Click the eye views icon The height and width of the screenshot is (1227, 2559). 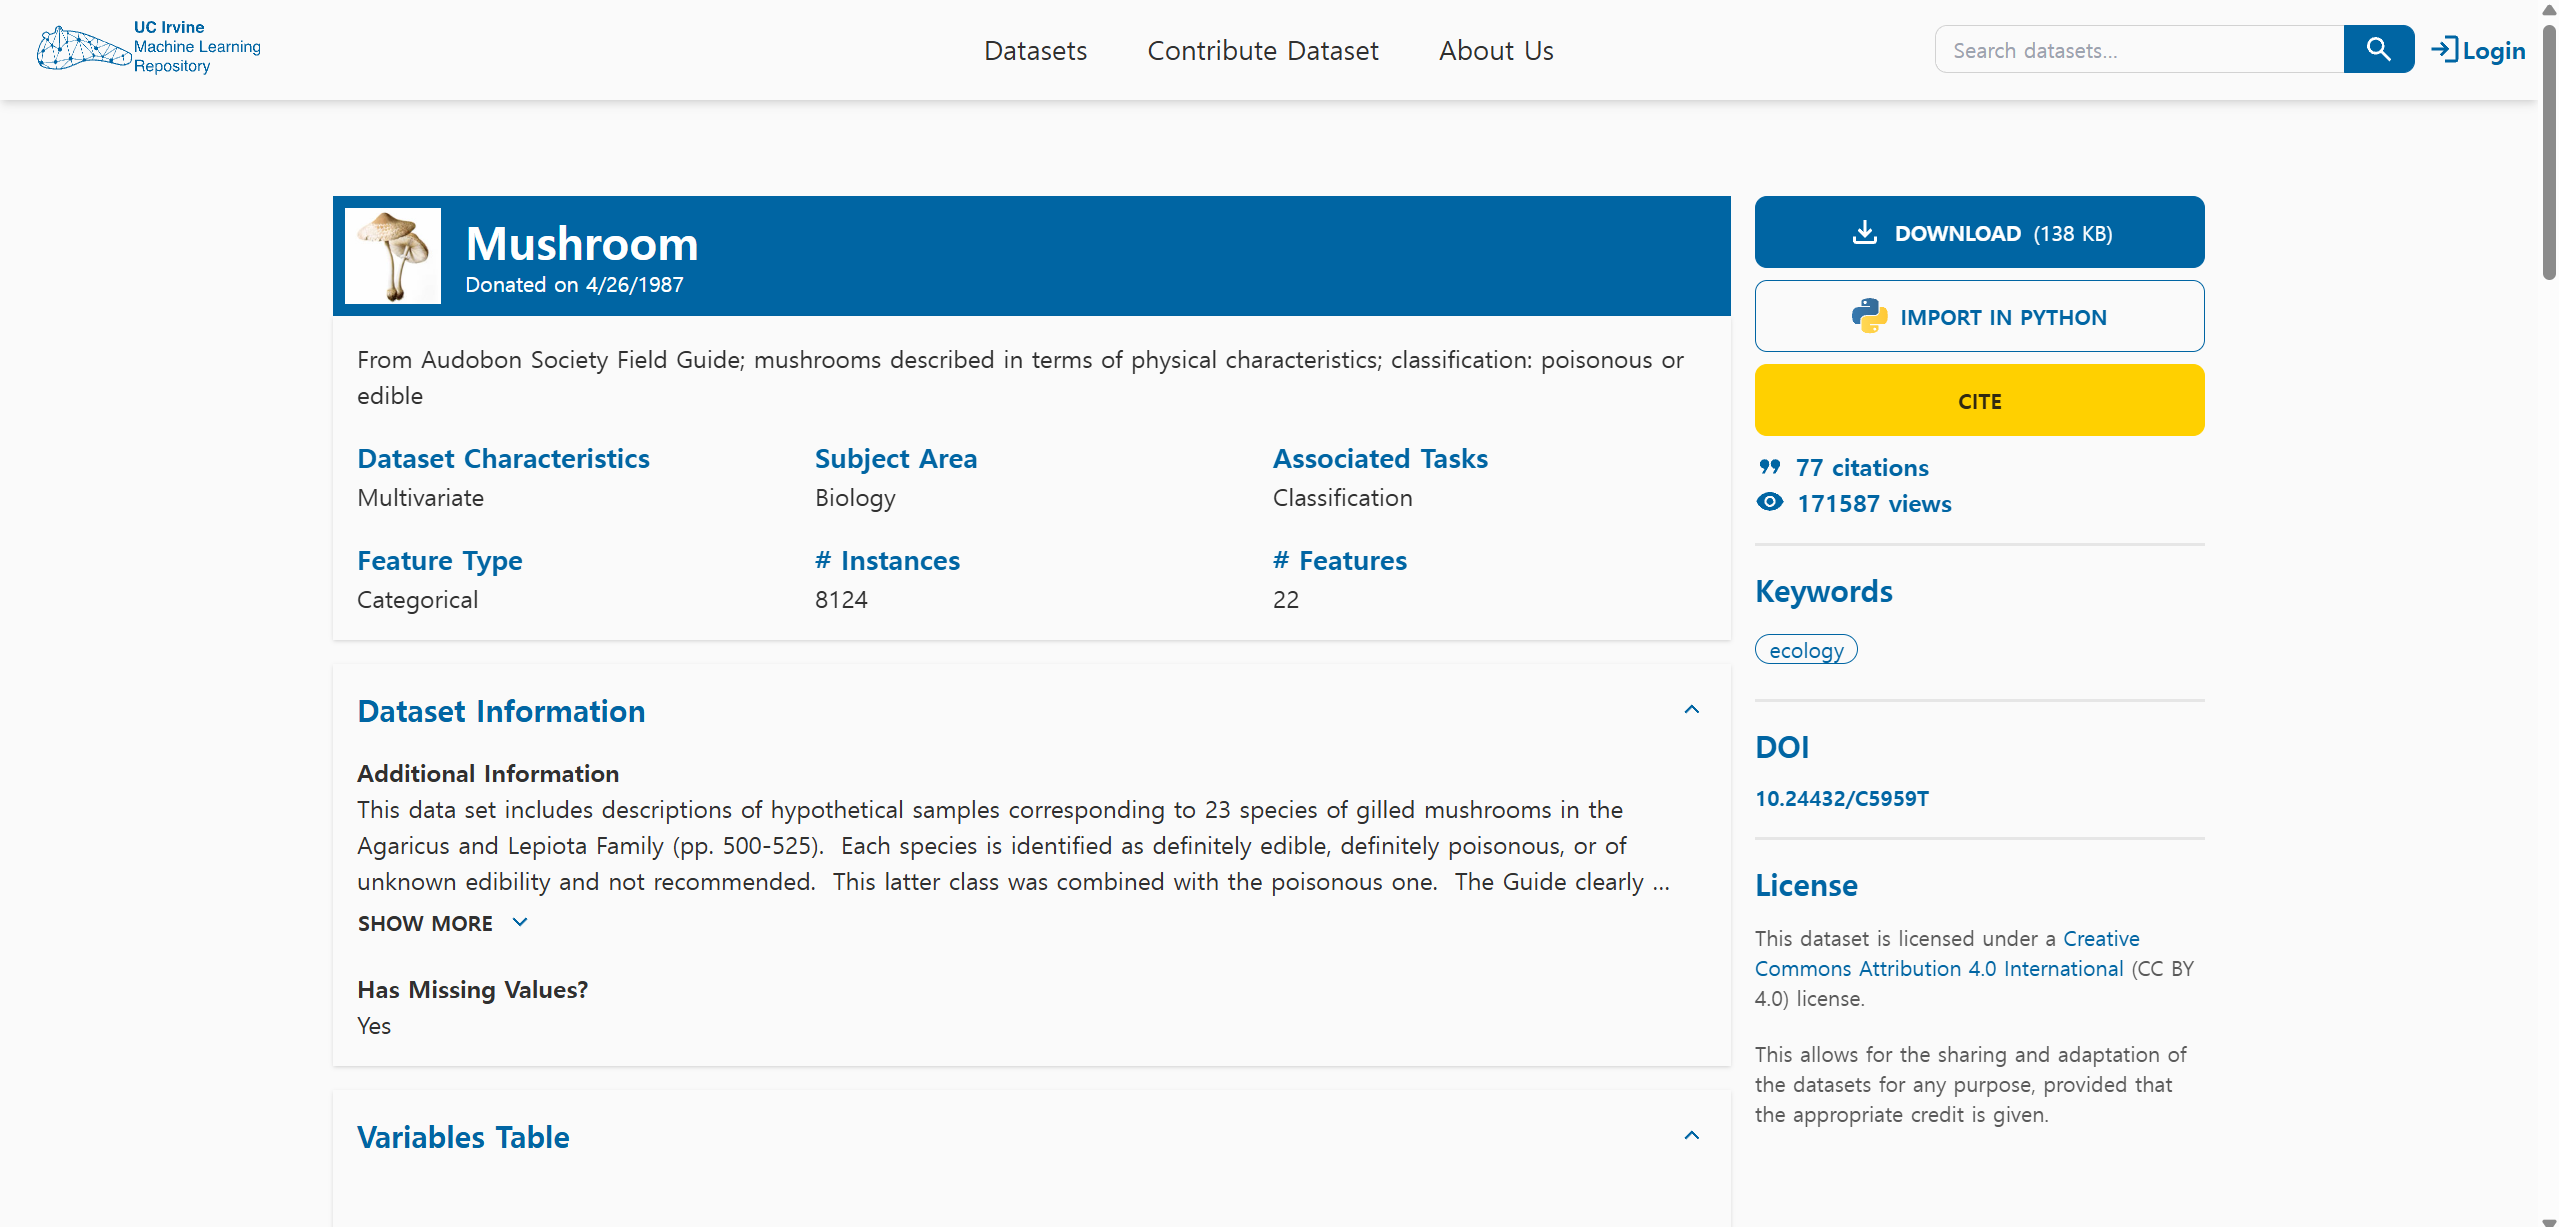tap(1769, 502)
